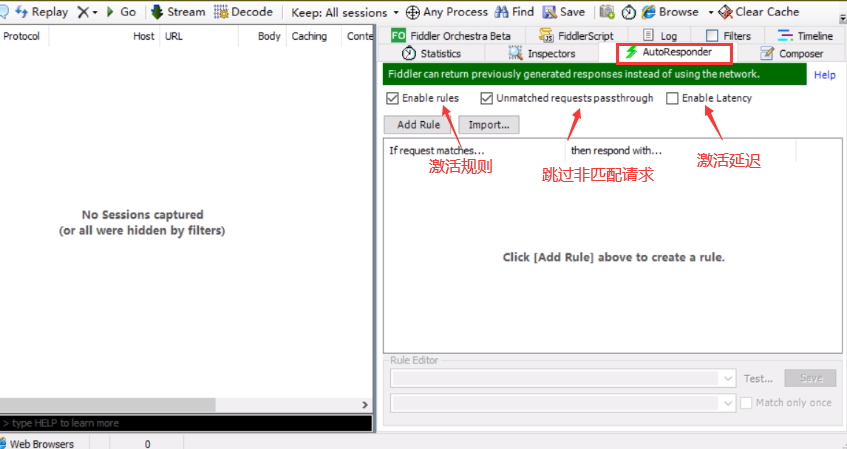Check the Enable Latency checkbox
847x449 pixels.
tap(672, 98)
